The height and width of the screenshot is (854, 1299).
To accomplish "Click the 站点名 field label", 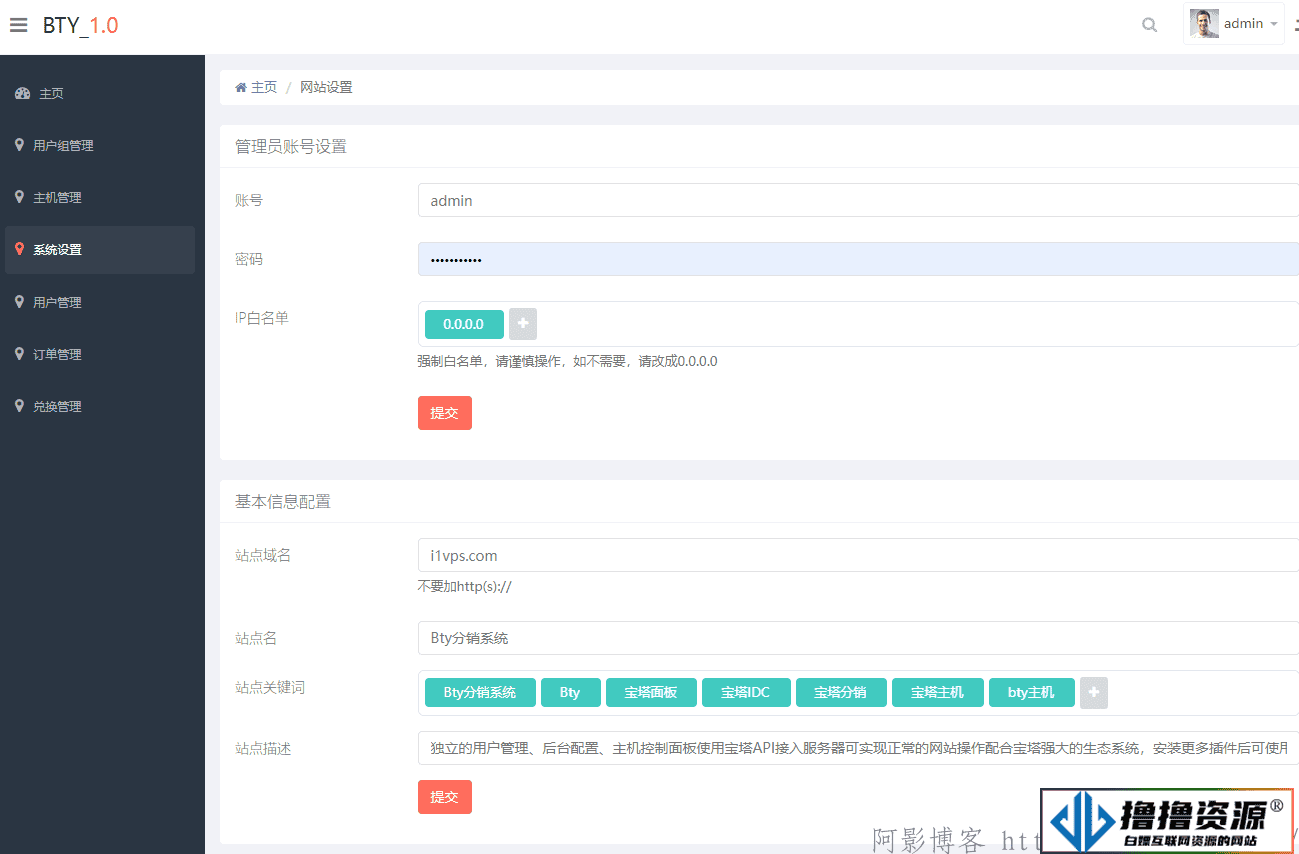I will (256, 637).
